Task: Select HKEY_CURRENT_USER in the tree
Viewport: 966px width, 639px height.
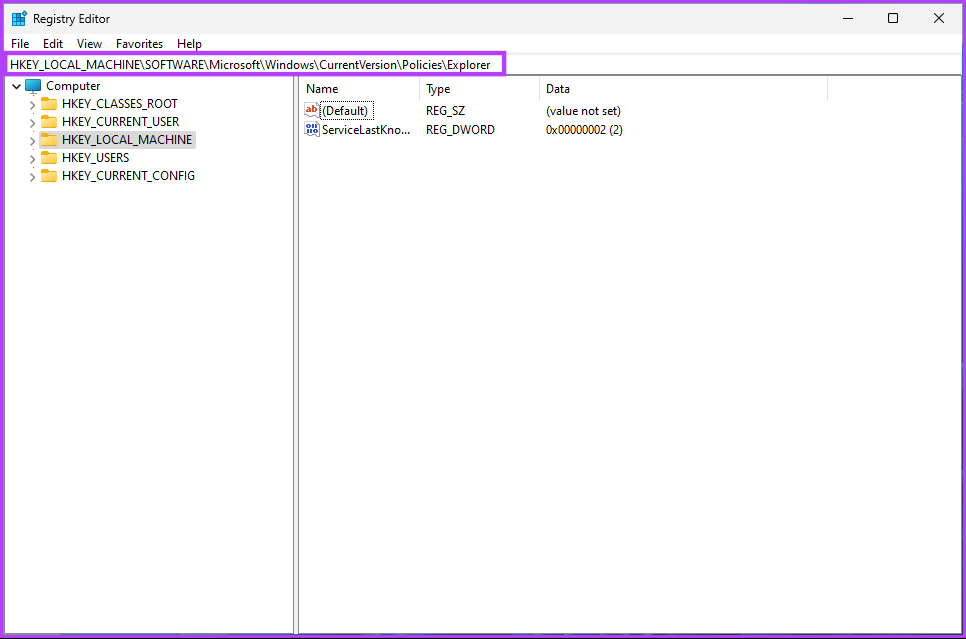Action: (x=120, y=121)
